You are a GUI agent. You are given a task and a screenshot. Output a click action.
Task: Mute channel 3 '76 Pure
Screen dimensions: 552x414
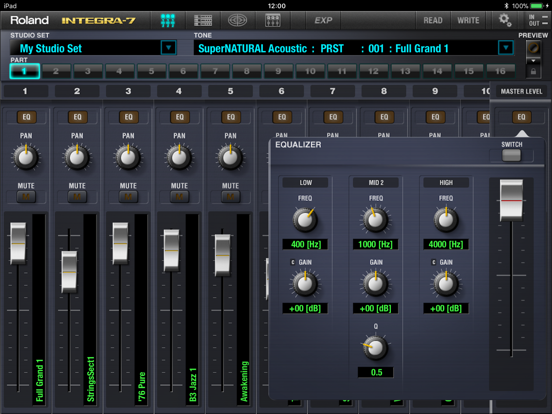coord(128,196)
